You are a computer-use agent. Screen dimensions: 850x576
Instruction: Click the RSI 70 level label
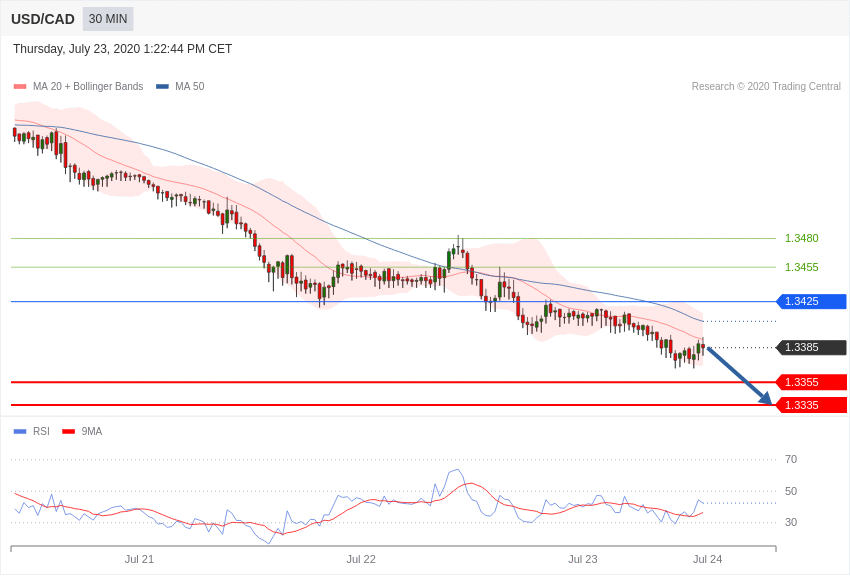791,459
